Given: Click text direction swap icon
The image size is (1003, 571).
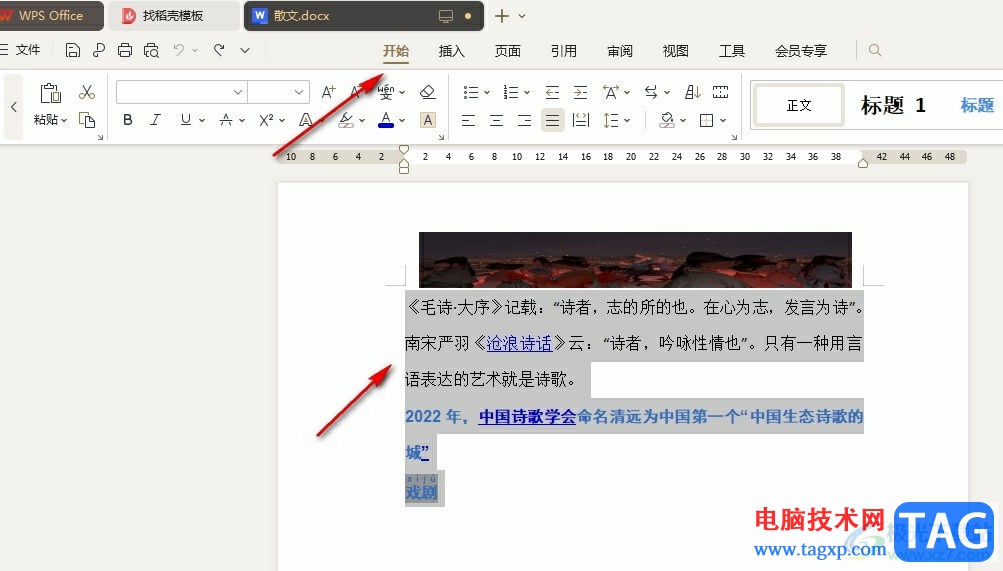Looking at the screenshot, I should pos(651,92).
